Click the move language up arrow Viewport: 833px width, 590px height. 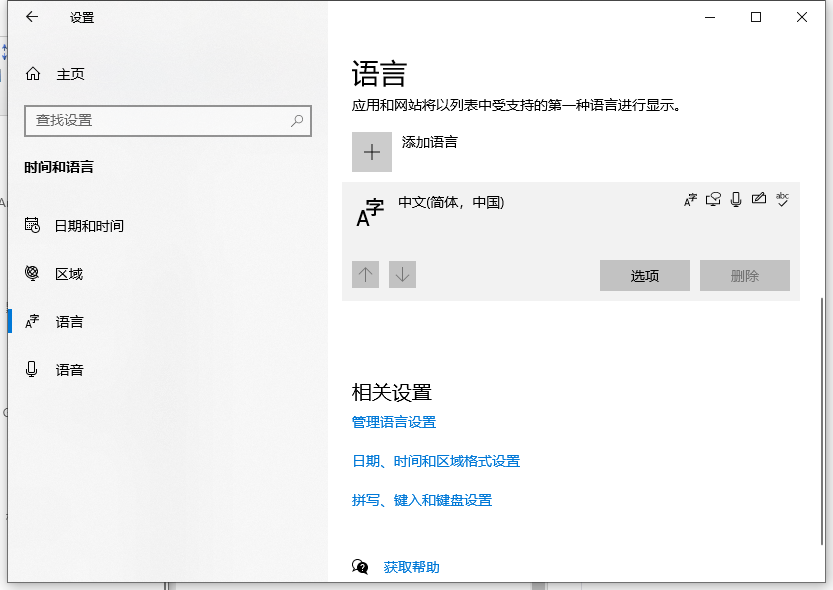tap(365, 275)
